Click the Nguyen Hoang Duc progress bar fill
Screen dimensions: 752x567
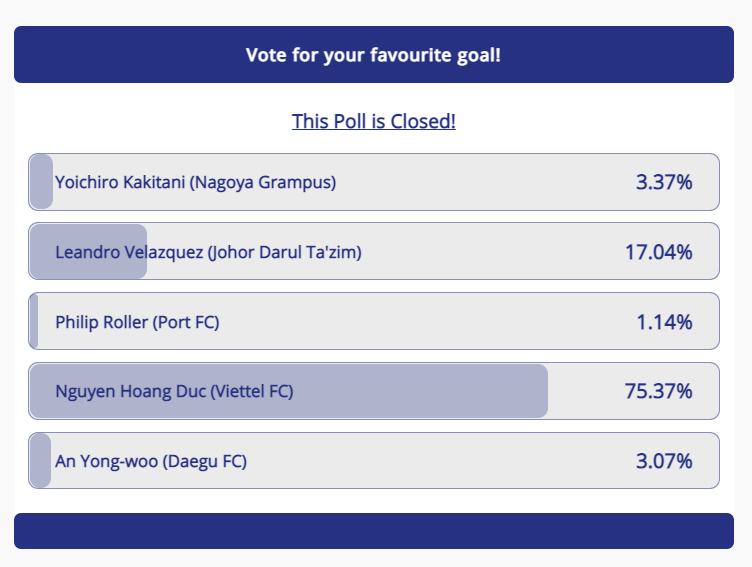coord(289,391)
